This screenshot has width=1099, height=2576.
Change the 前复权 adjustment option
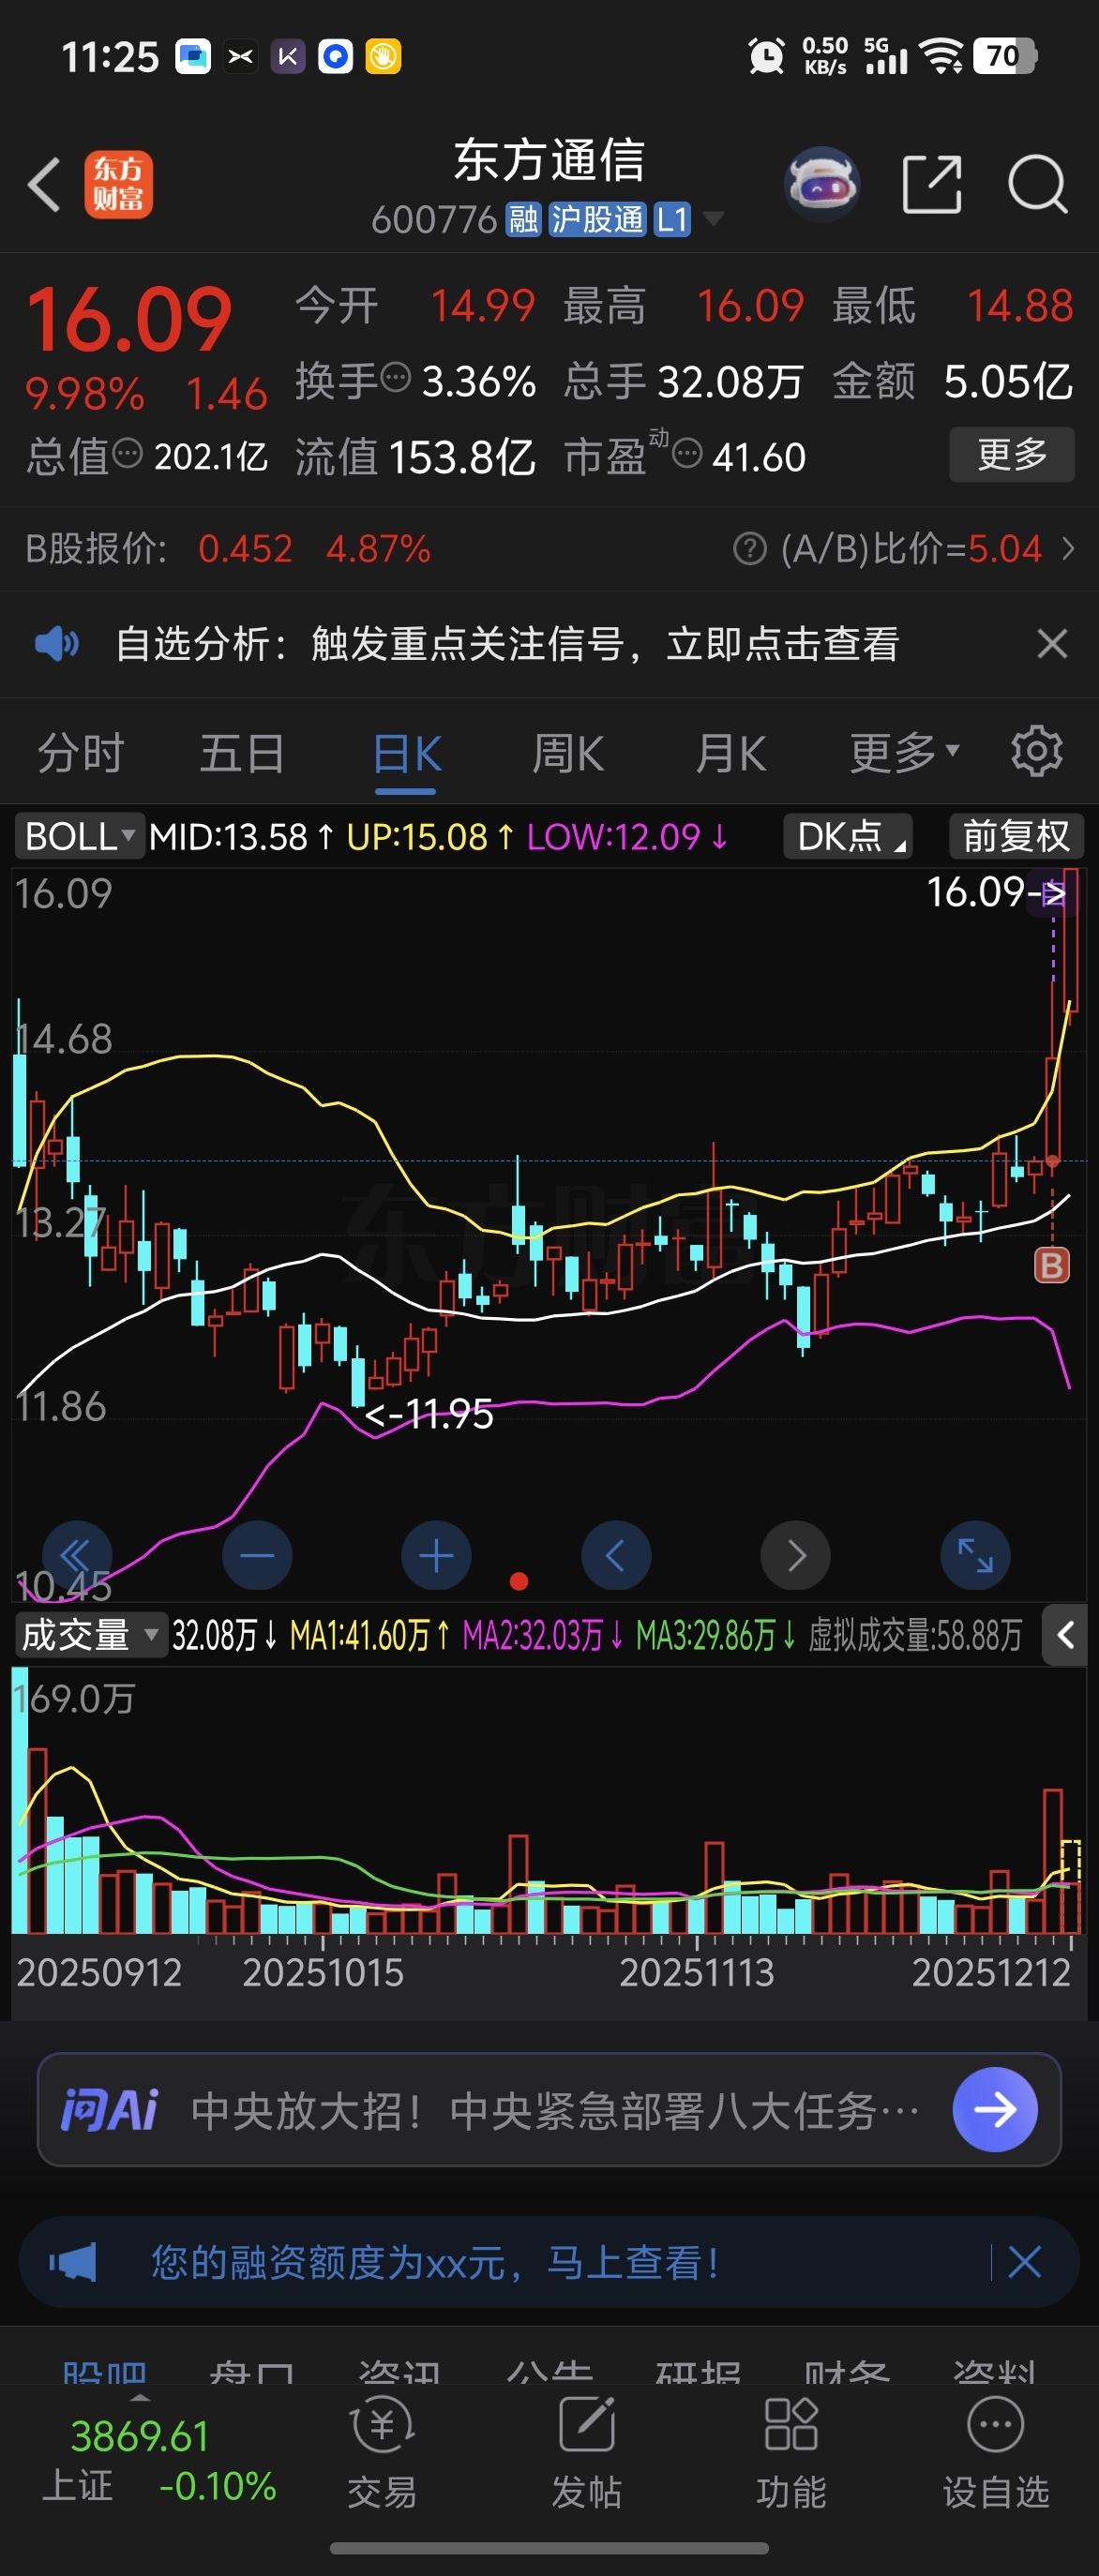point(1016,836)
